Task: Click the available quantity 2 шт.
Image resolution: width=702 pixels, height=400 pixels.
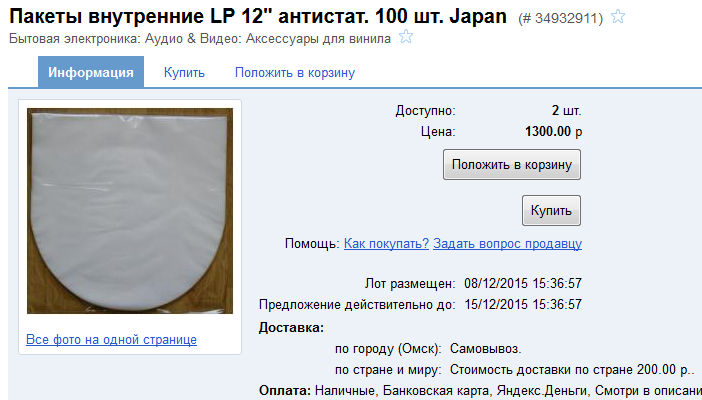Action: tap(566, 111)
